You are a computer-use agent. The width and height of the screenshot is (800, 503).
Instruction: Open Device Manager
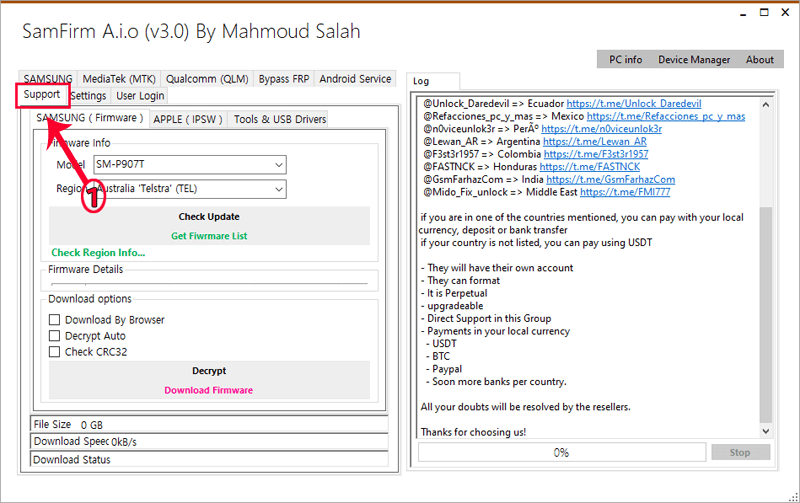pos(694,60)
